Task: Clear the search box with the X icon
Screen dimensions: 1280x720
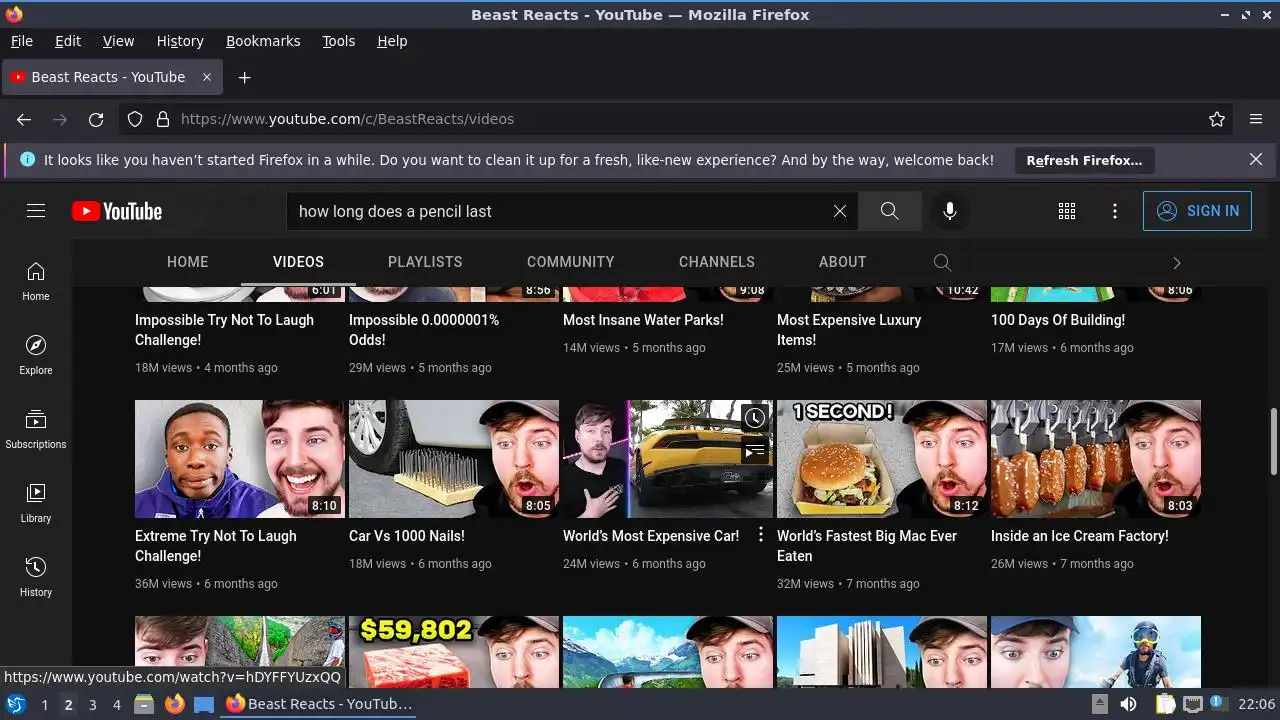Action: point(840,211)
